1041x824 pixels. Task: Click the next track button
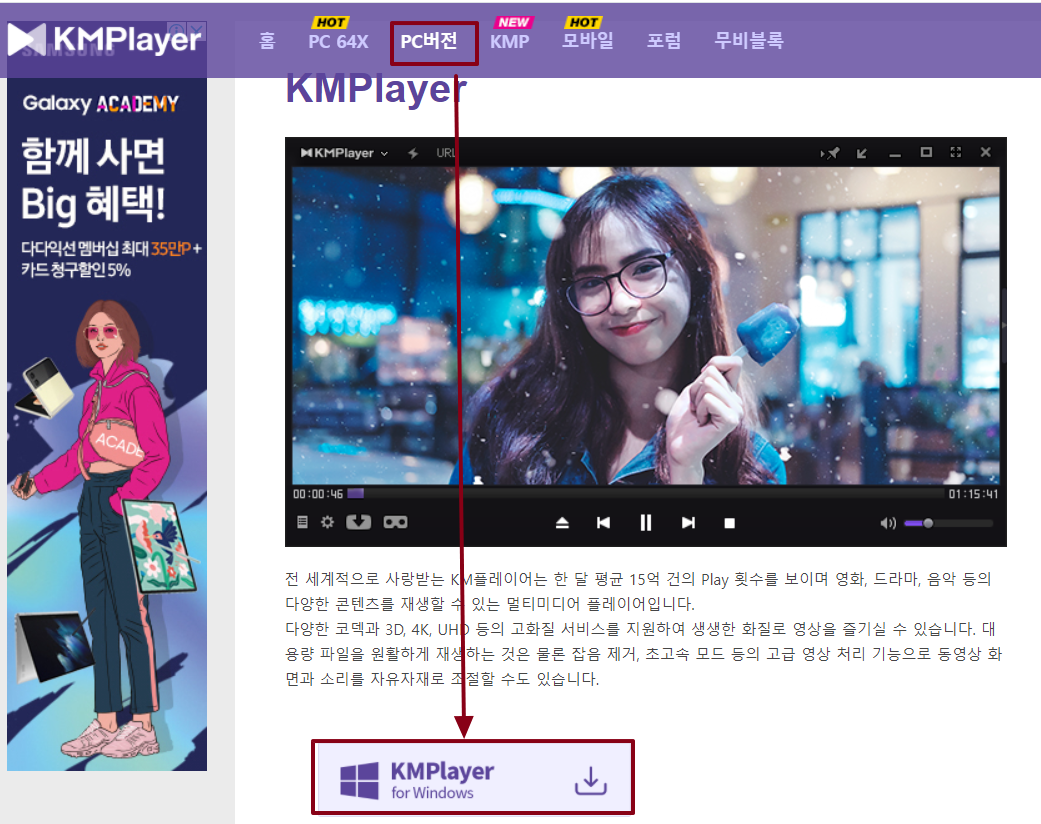tap(688, 523)
